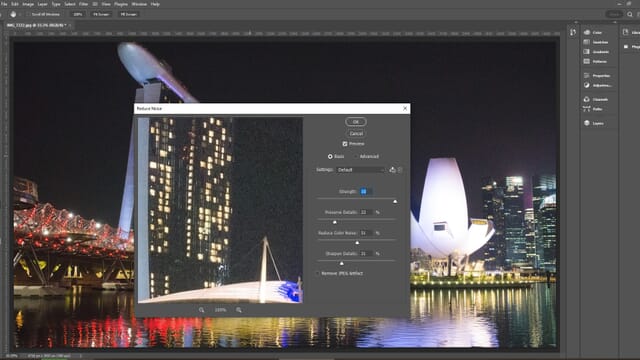Viewport: 640px width, 360px height.
Task: Click the 100% zoom button
Action: [x=78, y=14]
